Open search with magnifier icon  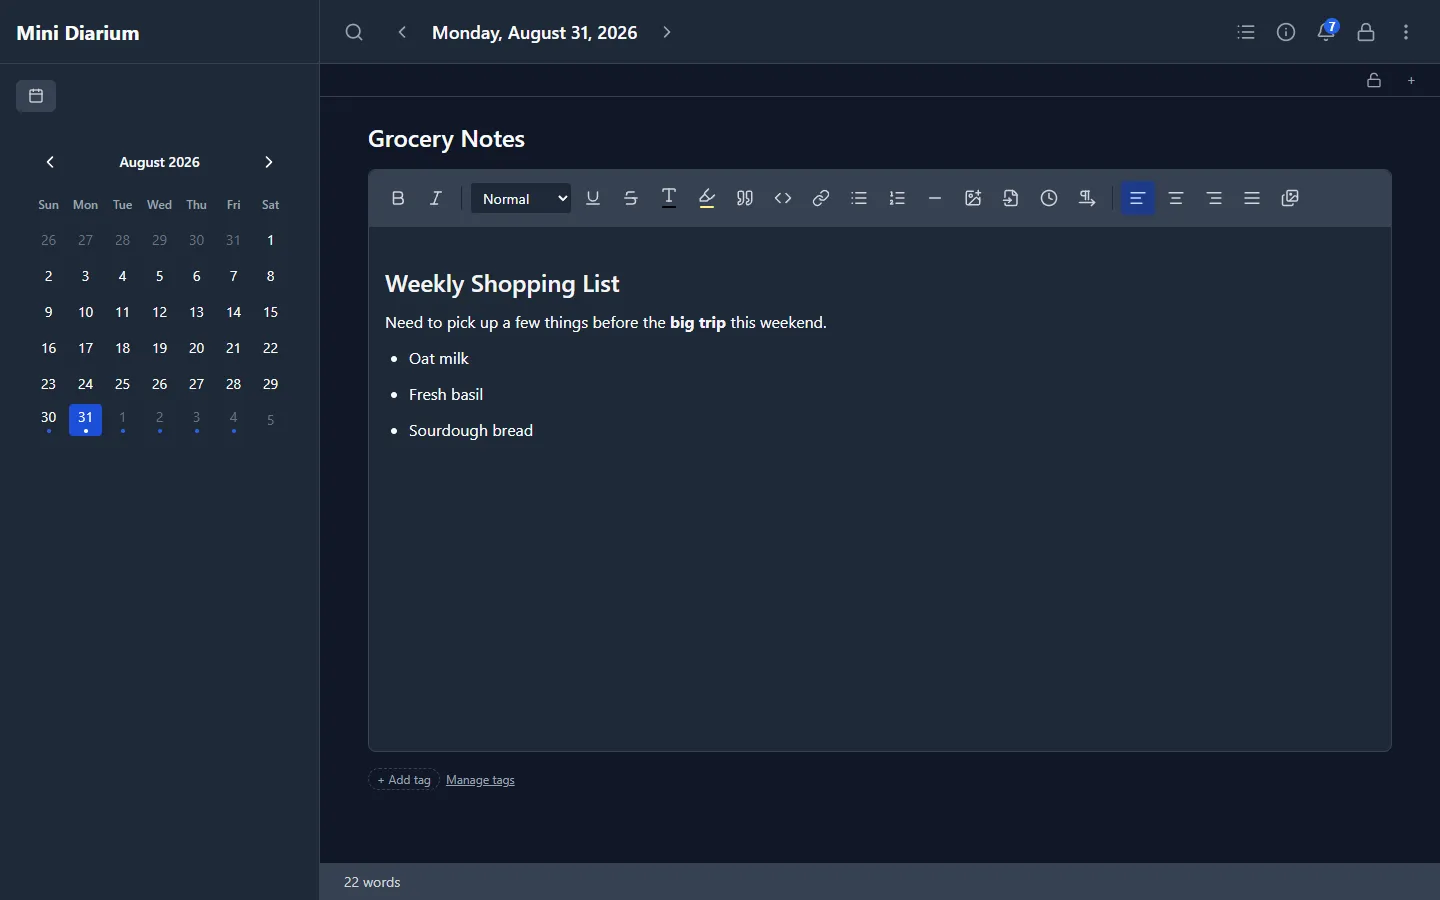(354, 32)
